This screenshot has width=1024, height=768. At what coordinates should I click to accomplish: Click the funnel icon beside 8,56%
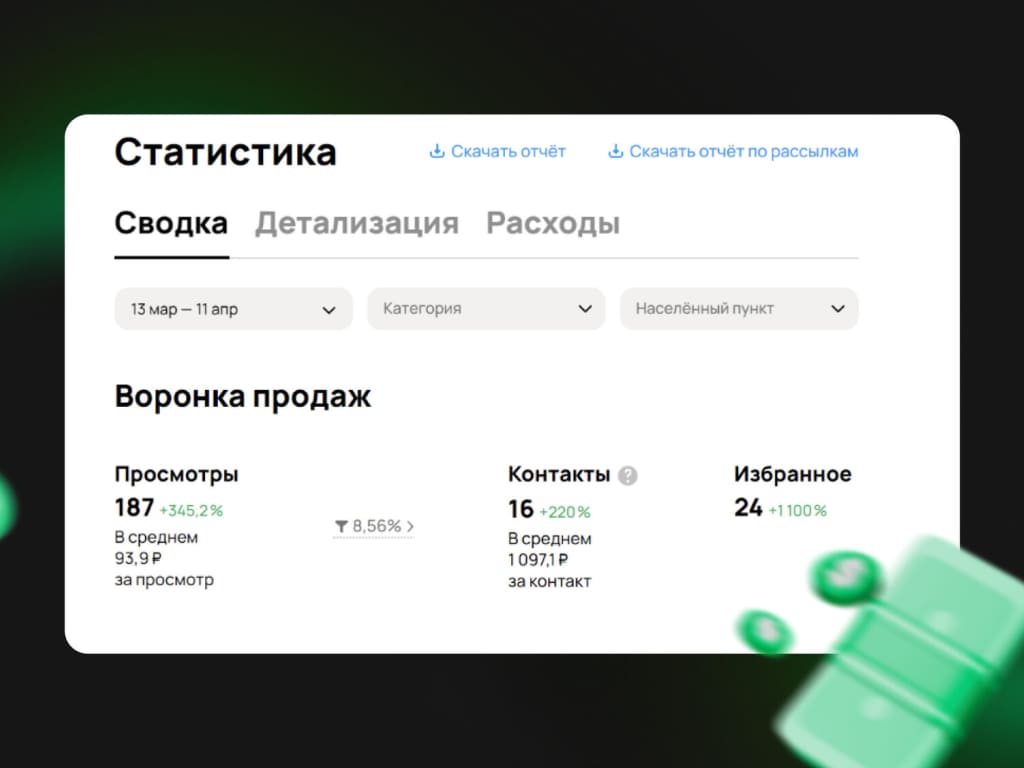341,526
